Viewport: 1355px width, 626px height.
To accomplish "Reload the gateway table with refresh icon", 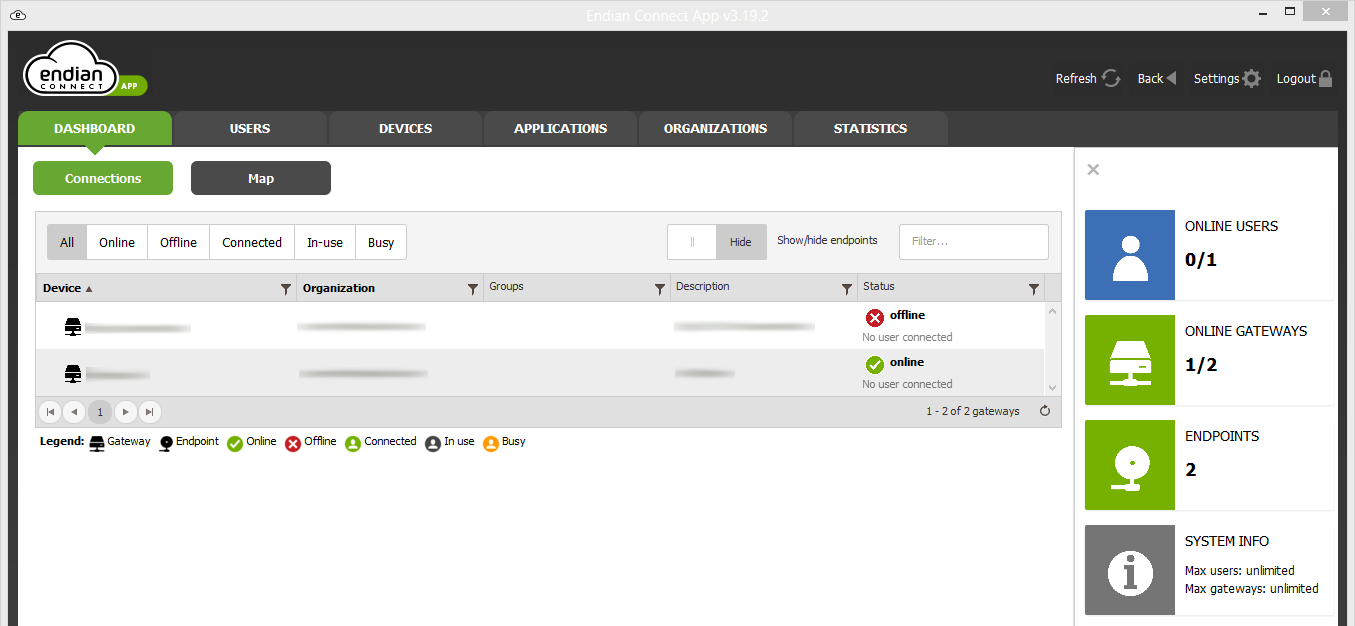I will pyautogui.click(x=1045, y=411).
